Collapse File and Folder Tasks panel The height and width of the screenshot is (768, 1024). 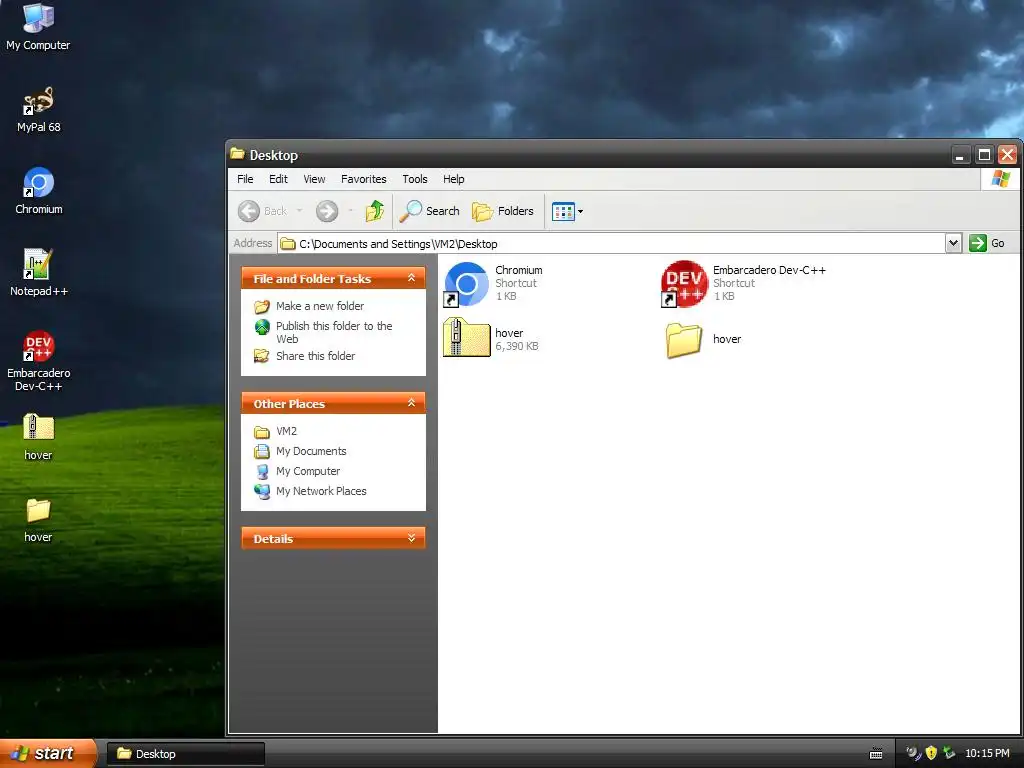(411, 278)
